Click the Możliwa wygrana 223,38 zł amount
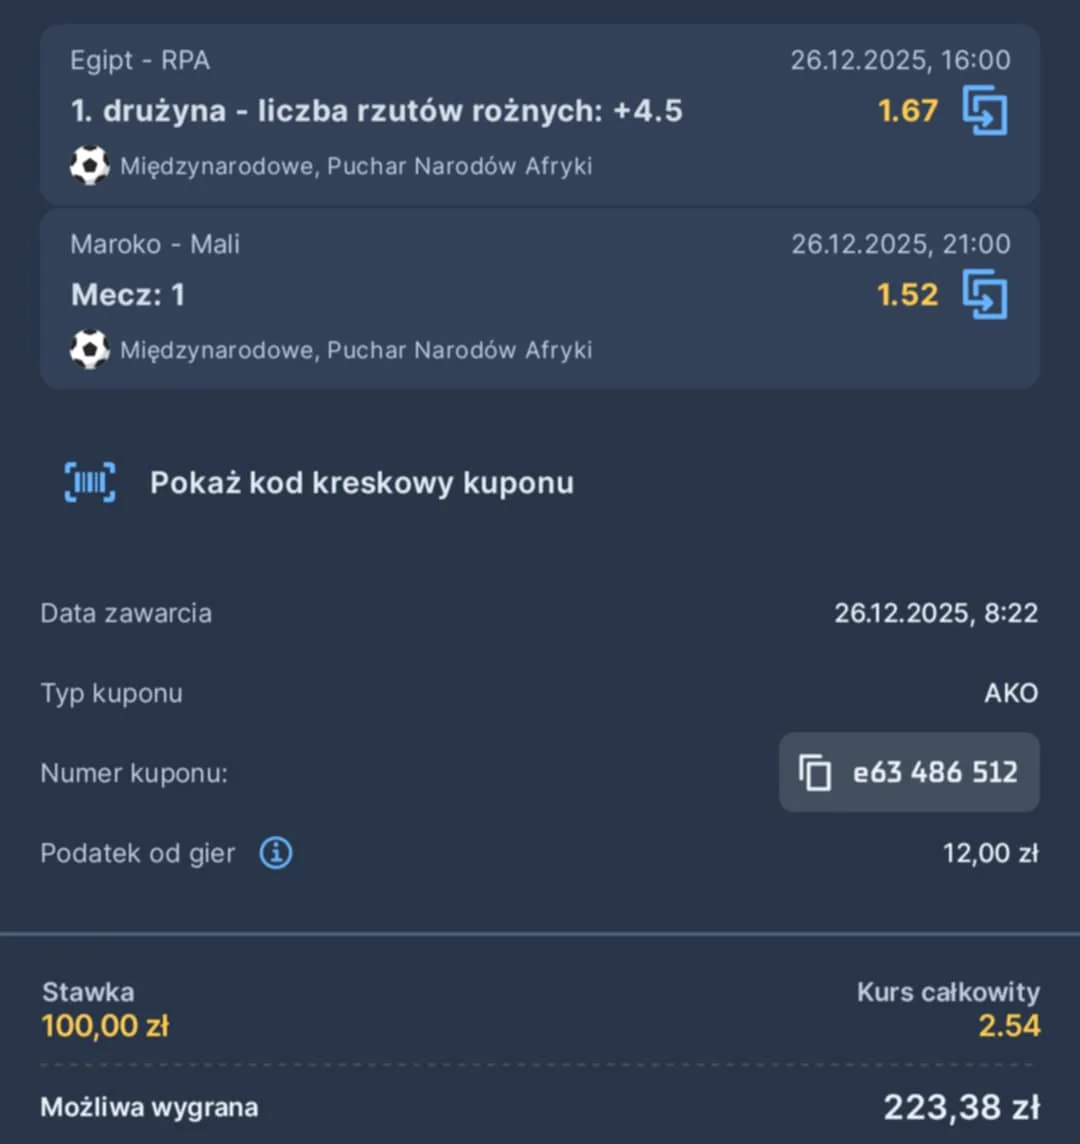This screenshot has width=1080, height=1144. [x=961, y=1108]
